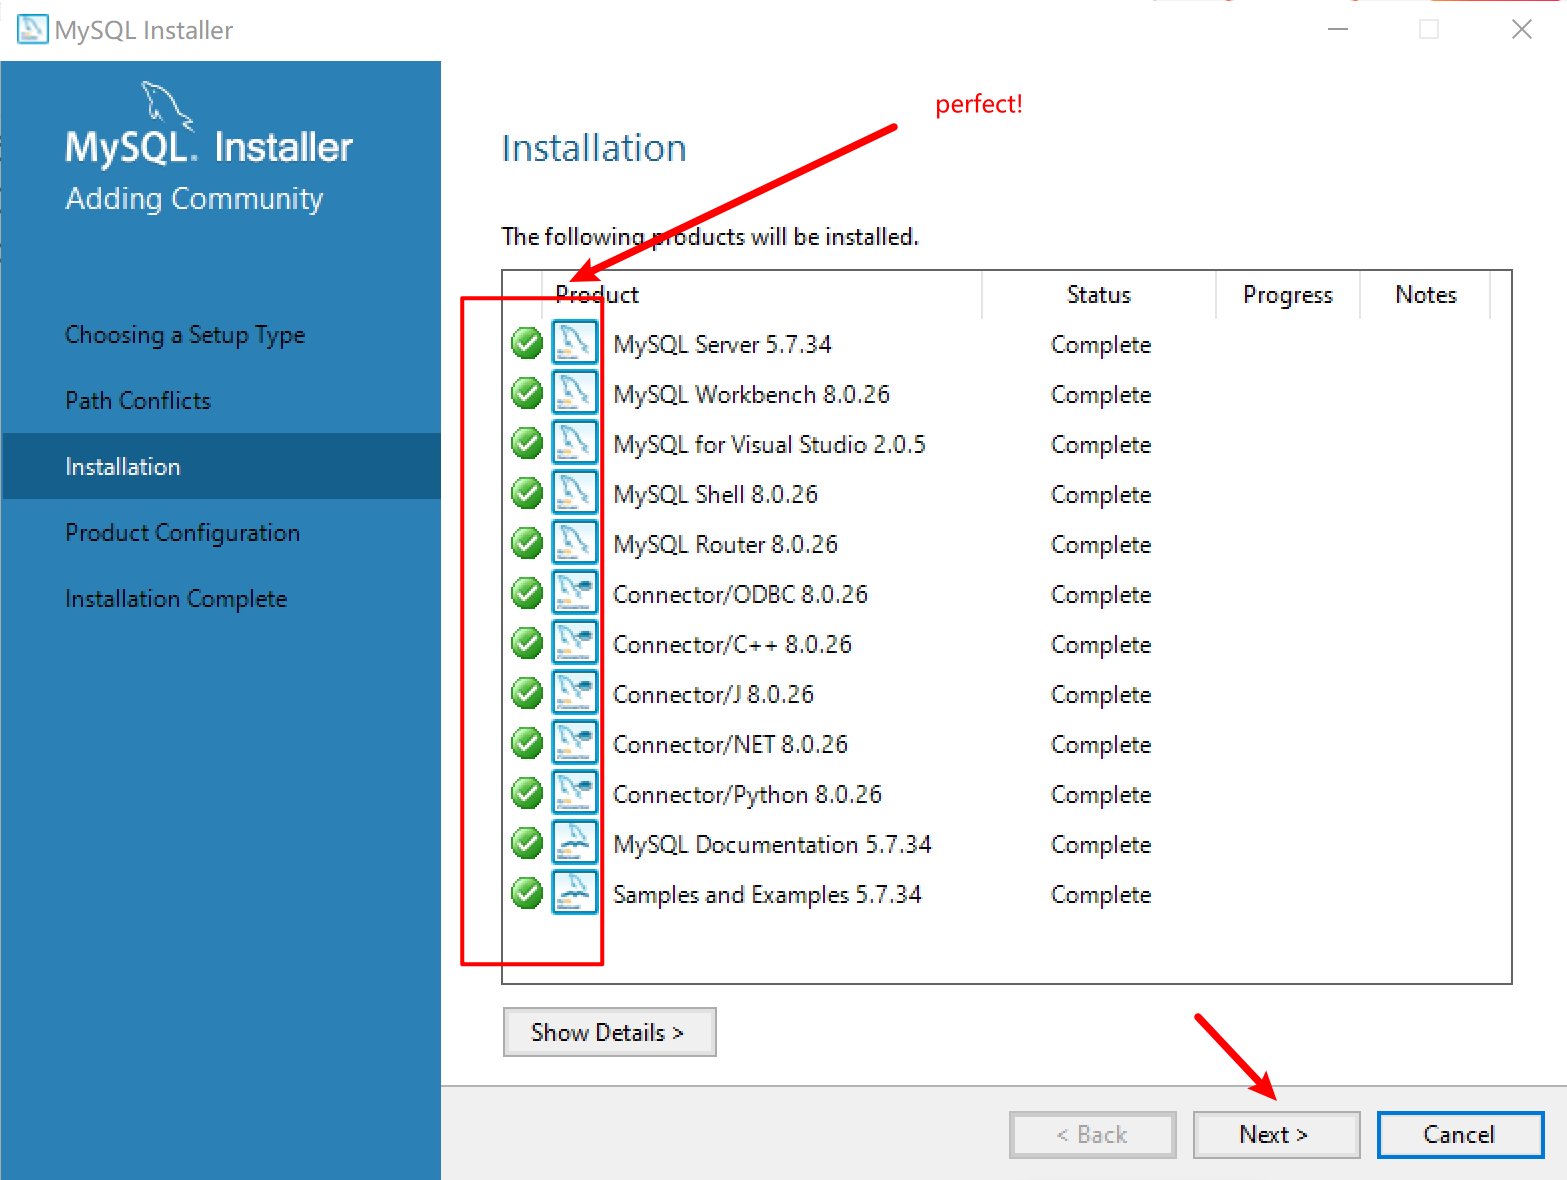Viewport: 1567px width, 1180px height.
Task: Click the MySQL Shell 8.0.26 product icon
Action: 575,493
